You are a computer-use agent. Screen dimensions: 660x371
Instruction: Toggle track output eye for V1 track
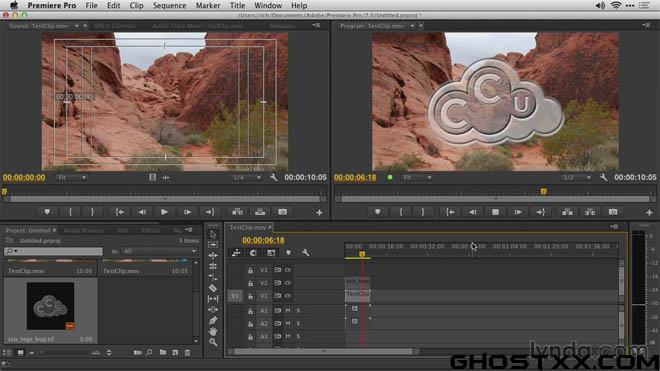point(288,296)
